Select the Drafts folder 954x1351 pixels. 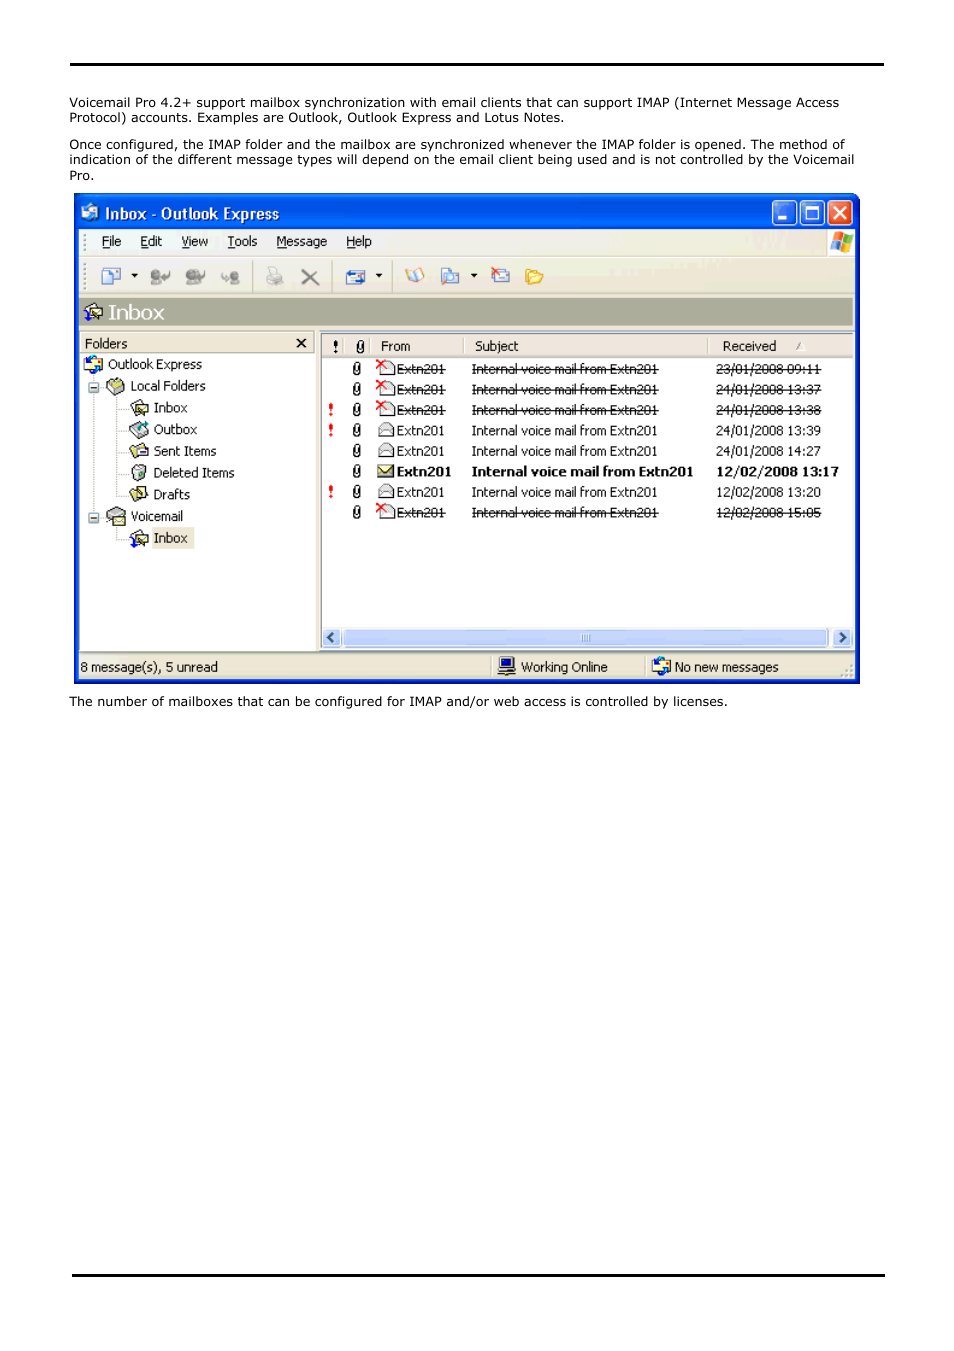click(171, 495)
